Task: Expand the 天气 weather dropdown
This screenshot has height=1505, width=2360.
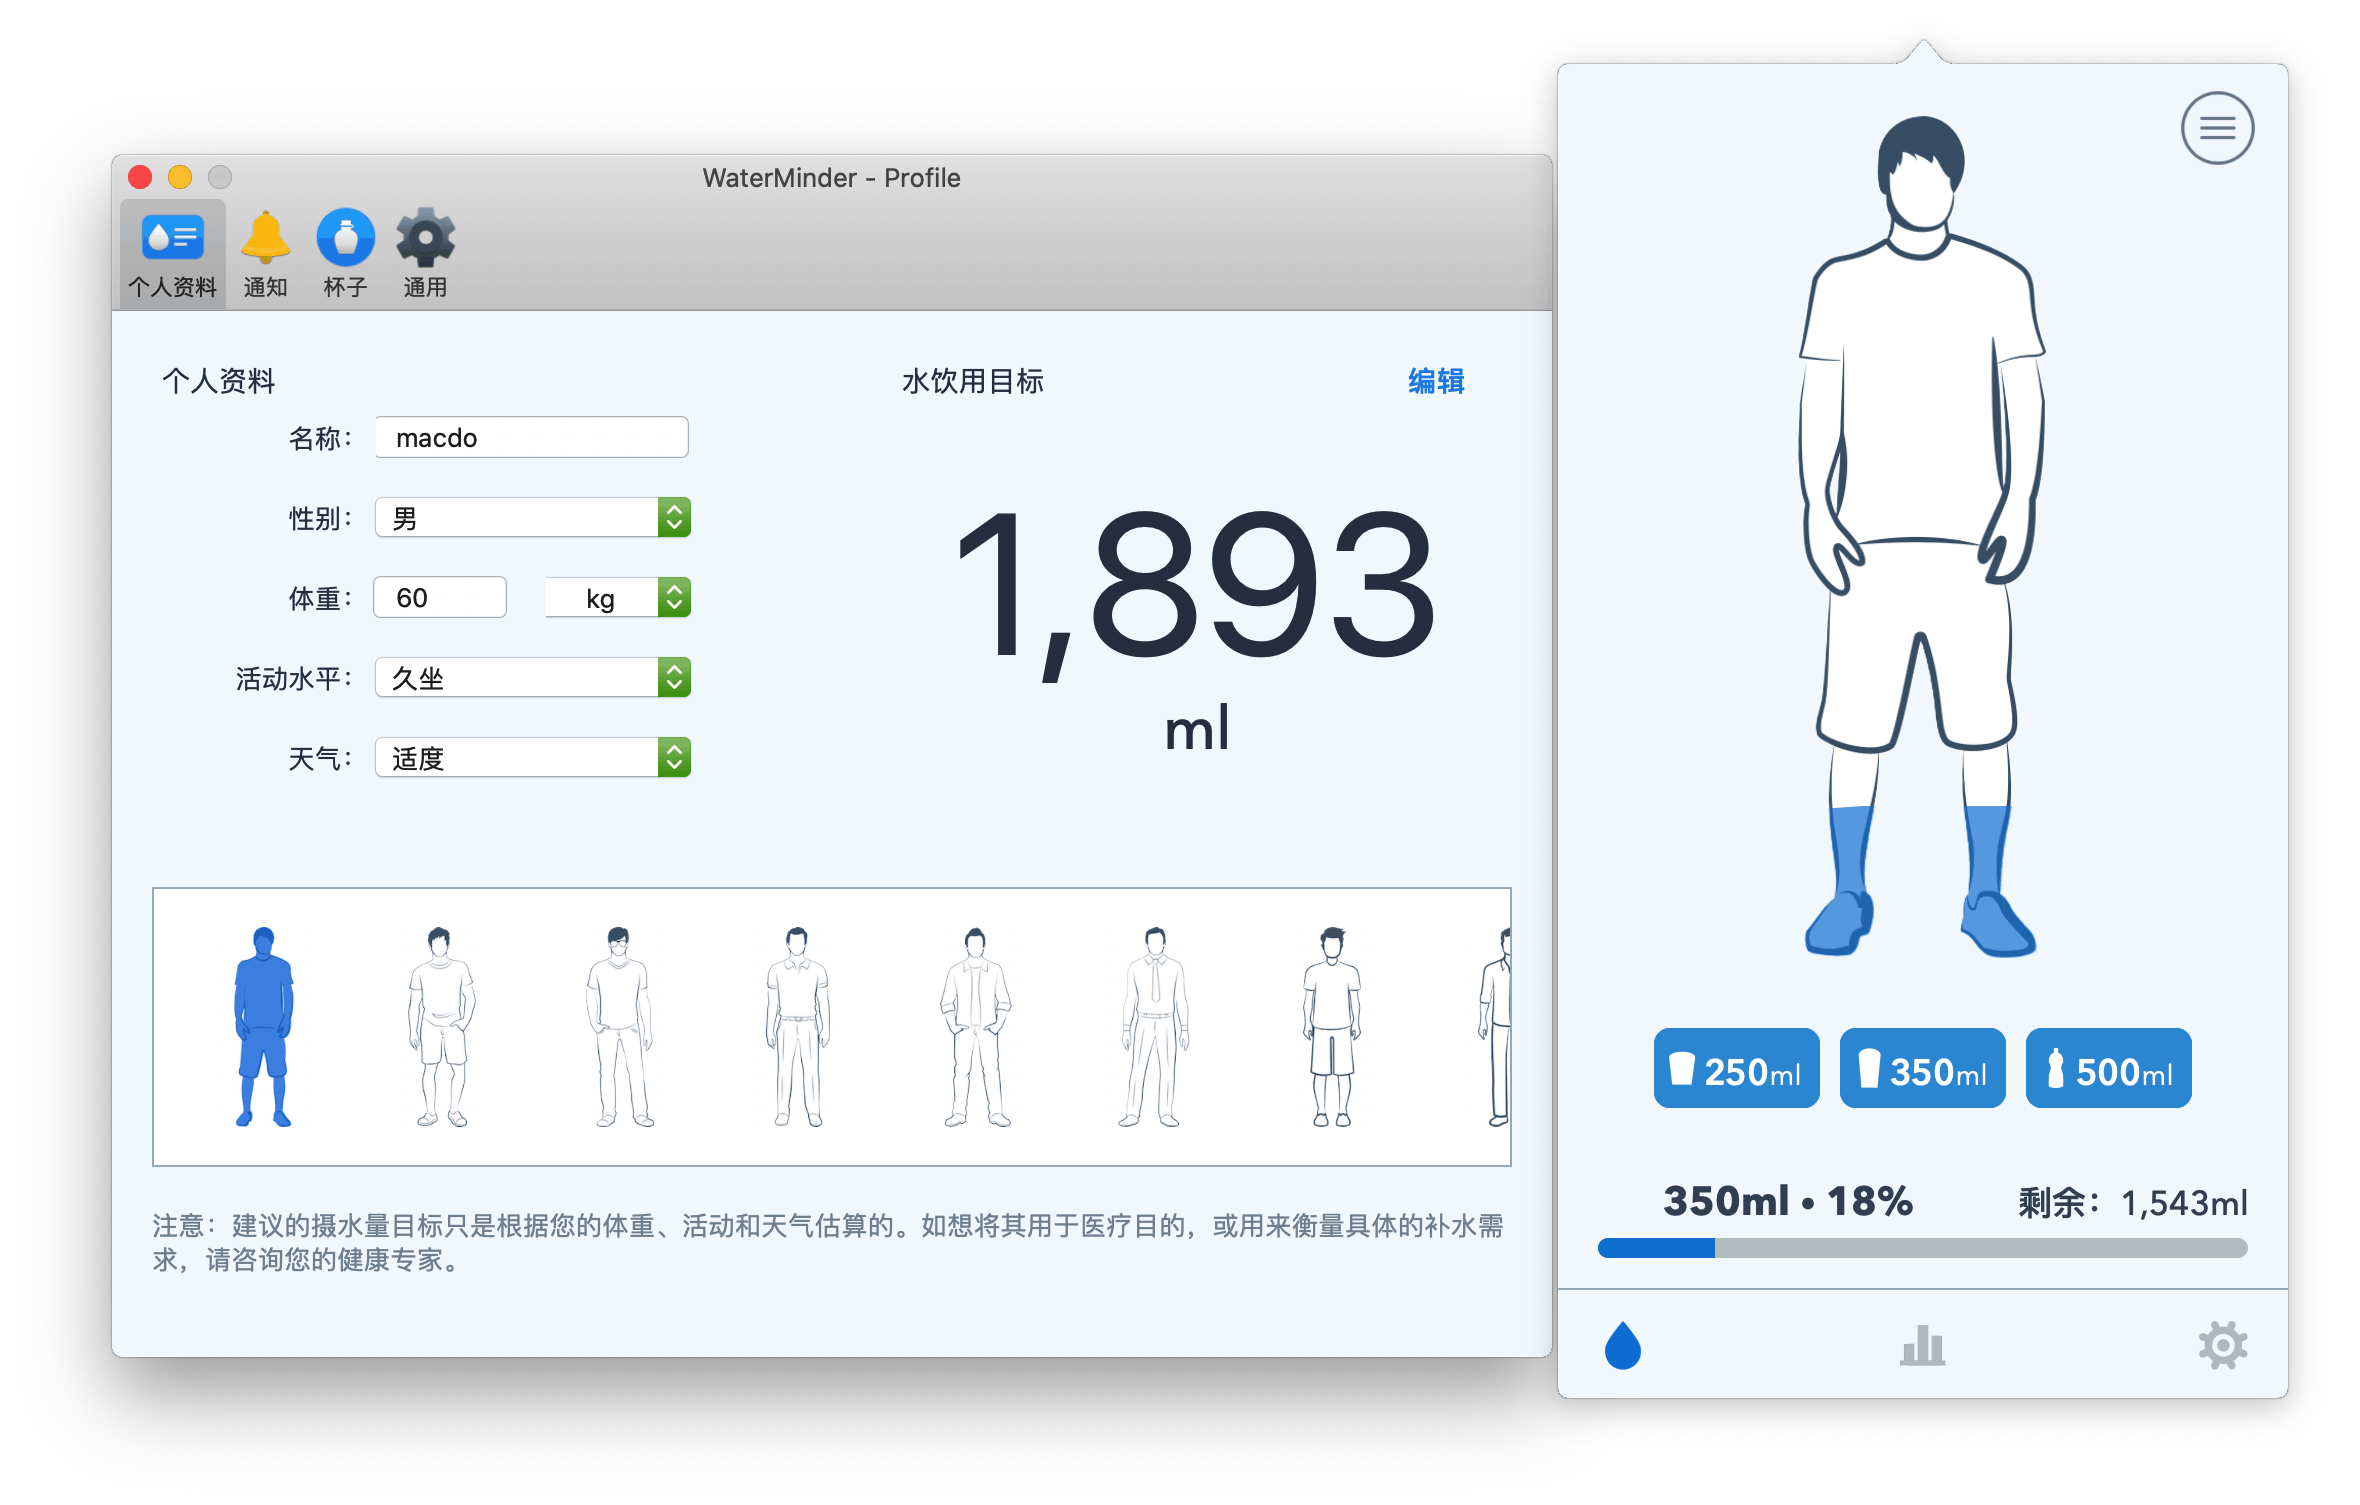Action: (533, 758)
